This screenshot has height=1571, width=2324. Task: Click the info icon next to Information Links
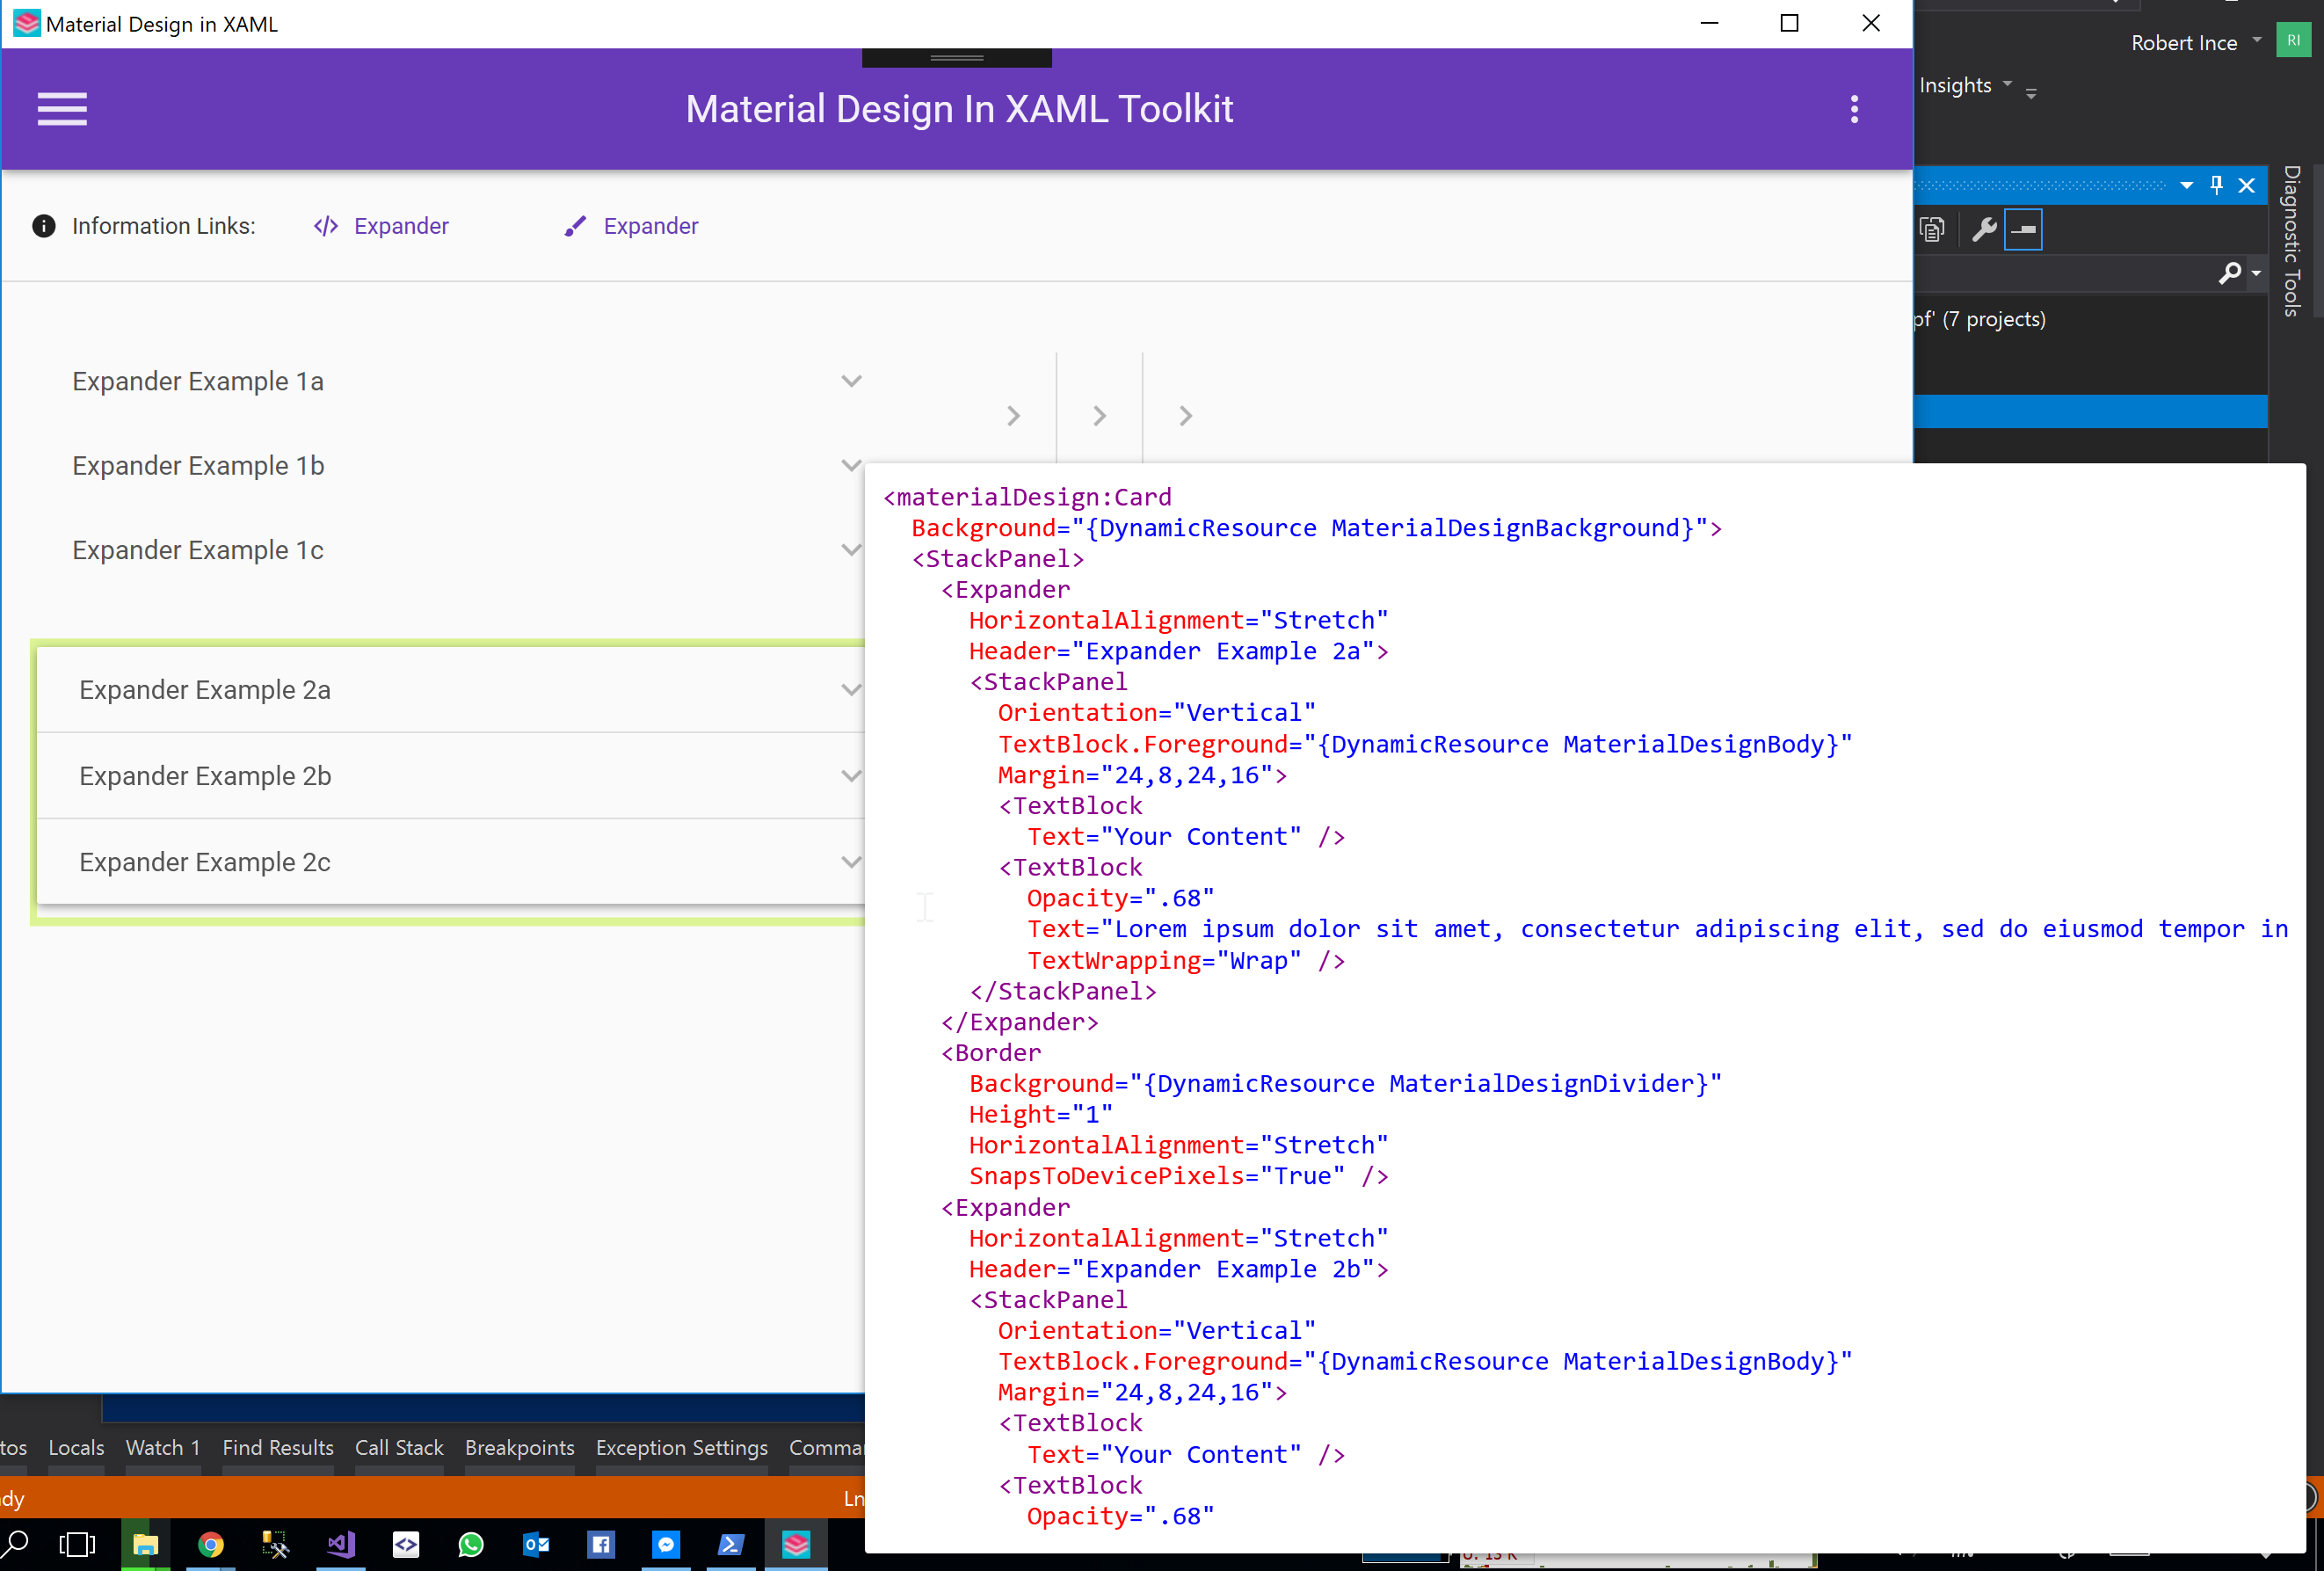(x=43, y=226)
